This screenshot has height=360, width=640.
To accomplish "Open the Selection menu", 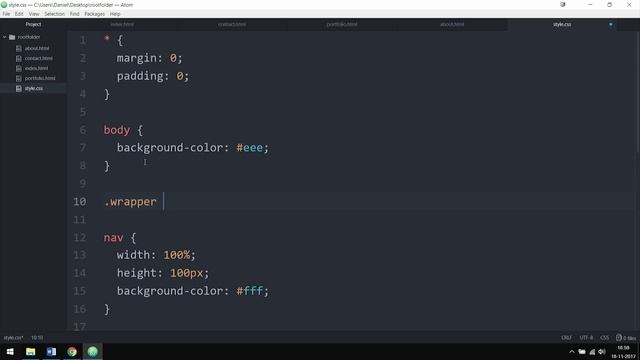I will (54, 14).
